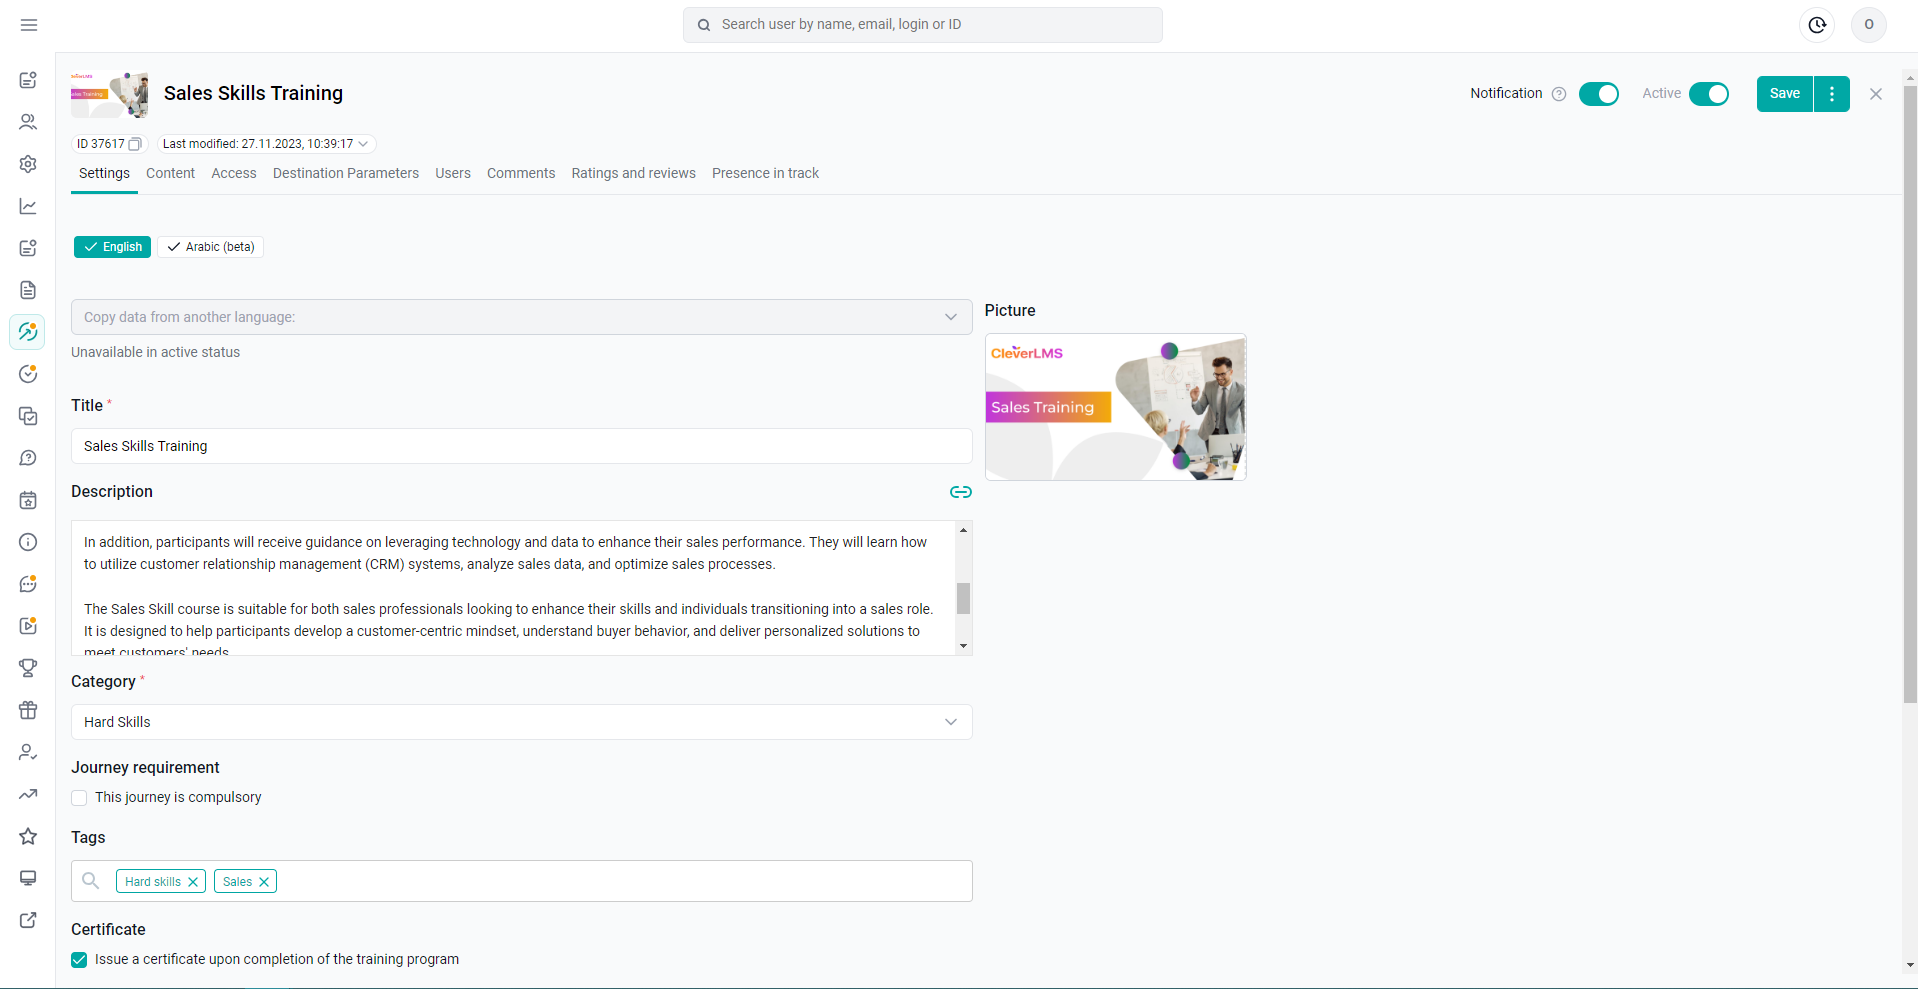This screenshot has height=989, width=1918.
Task: Expand Copy data from another language dropdown
Action: (521, 317)
